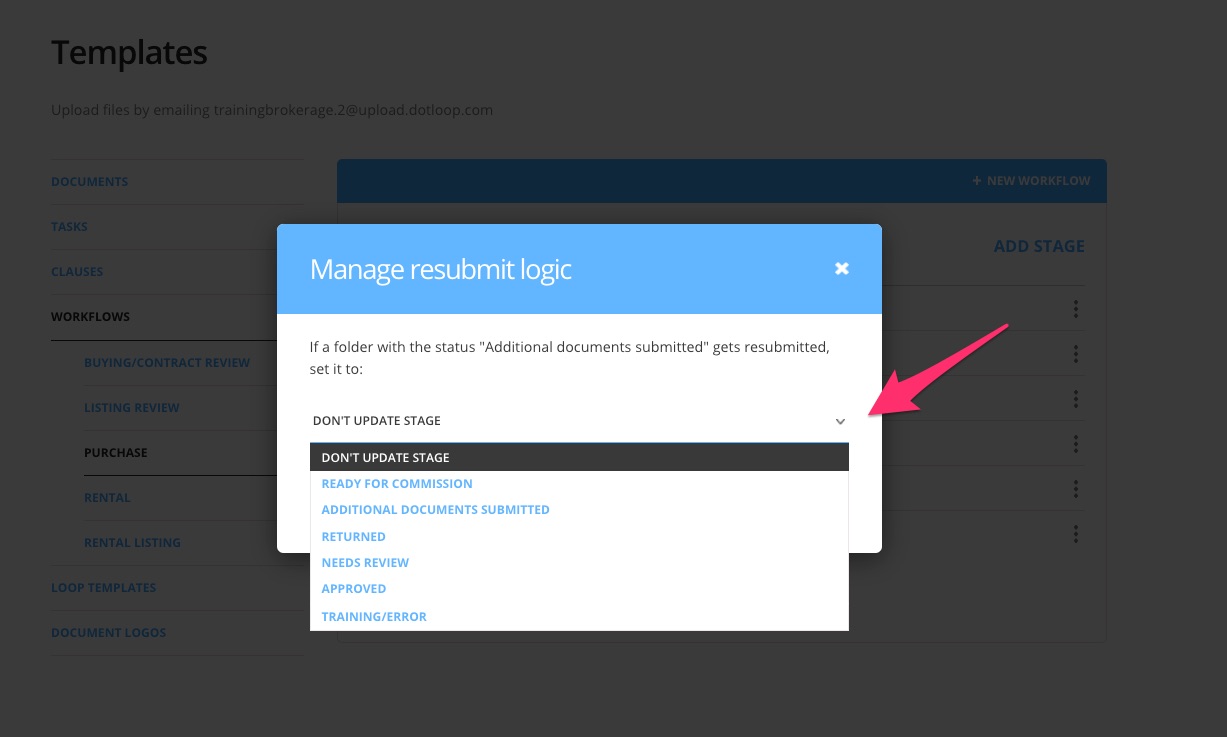1227x737 pixels.
Task: Open the kebab menu beside the first stage
Action: click(x=1075, y=308)
